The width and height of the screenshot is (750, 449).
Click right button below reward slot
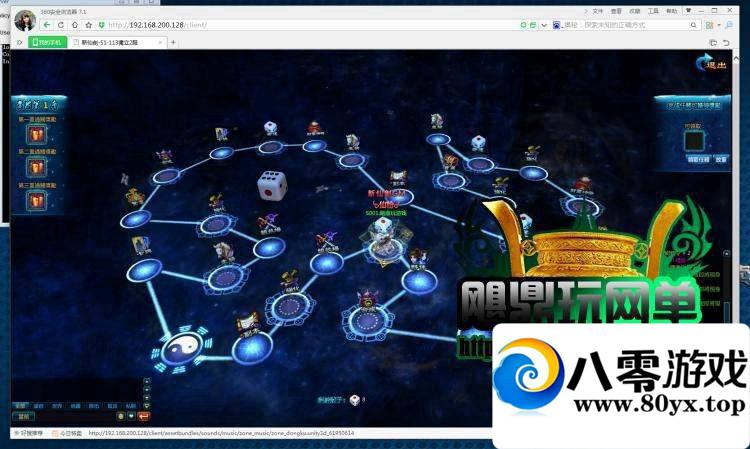(721, 159)
